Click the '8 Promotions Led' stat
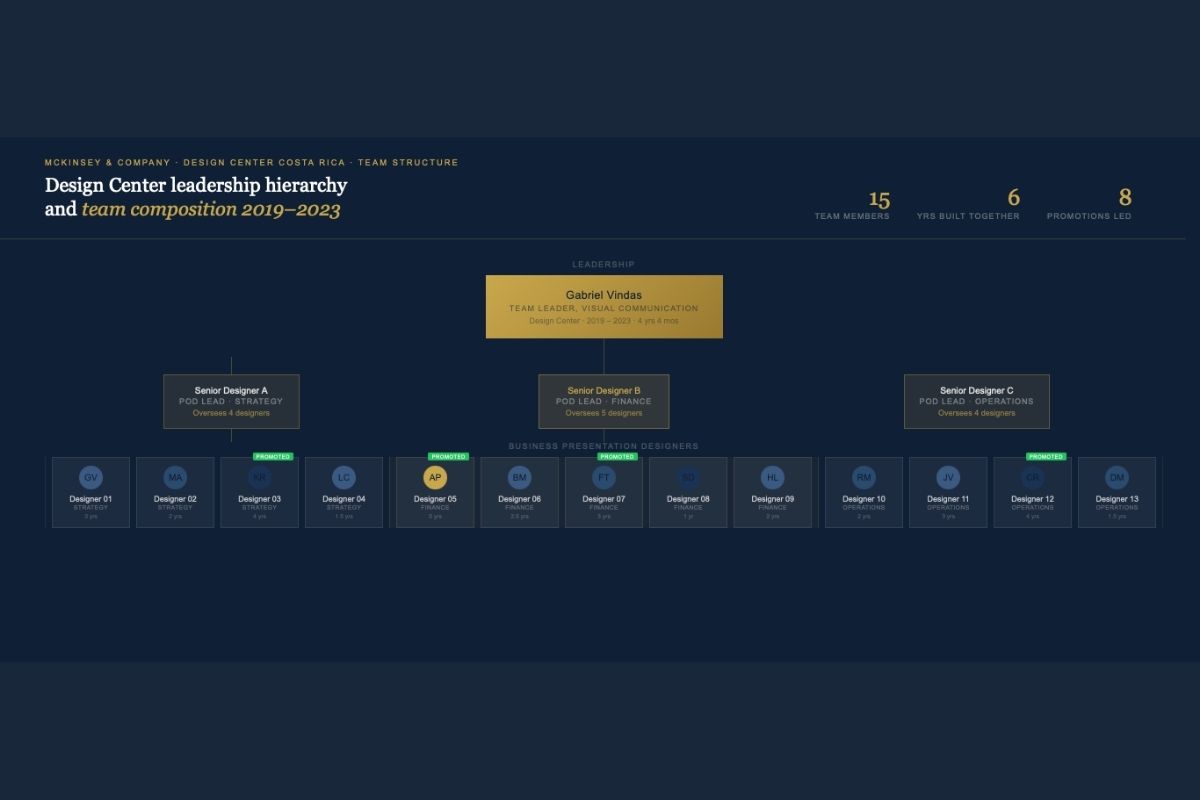This screenshot has height=800, width=1200. [1089, 204]
